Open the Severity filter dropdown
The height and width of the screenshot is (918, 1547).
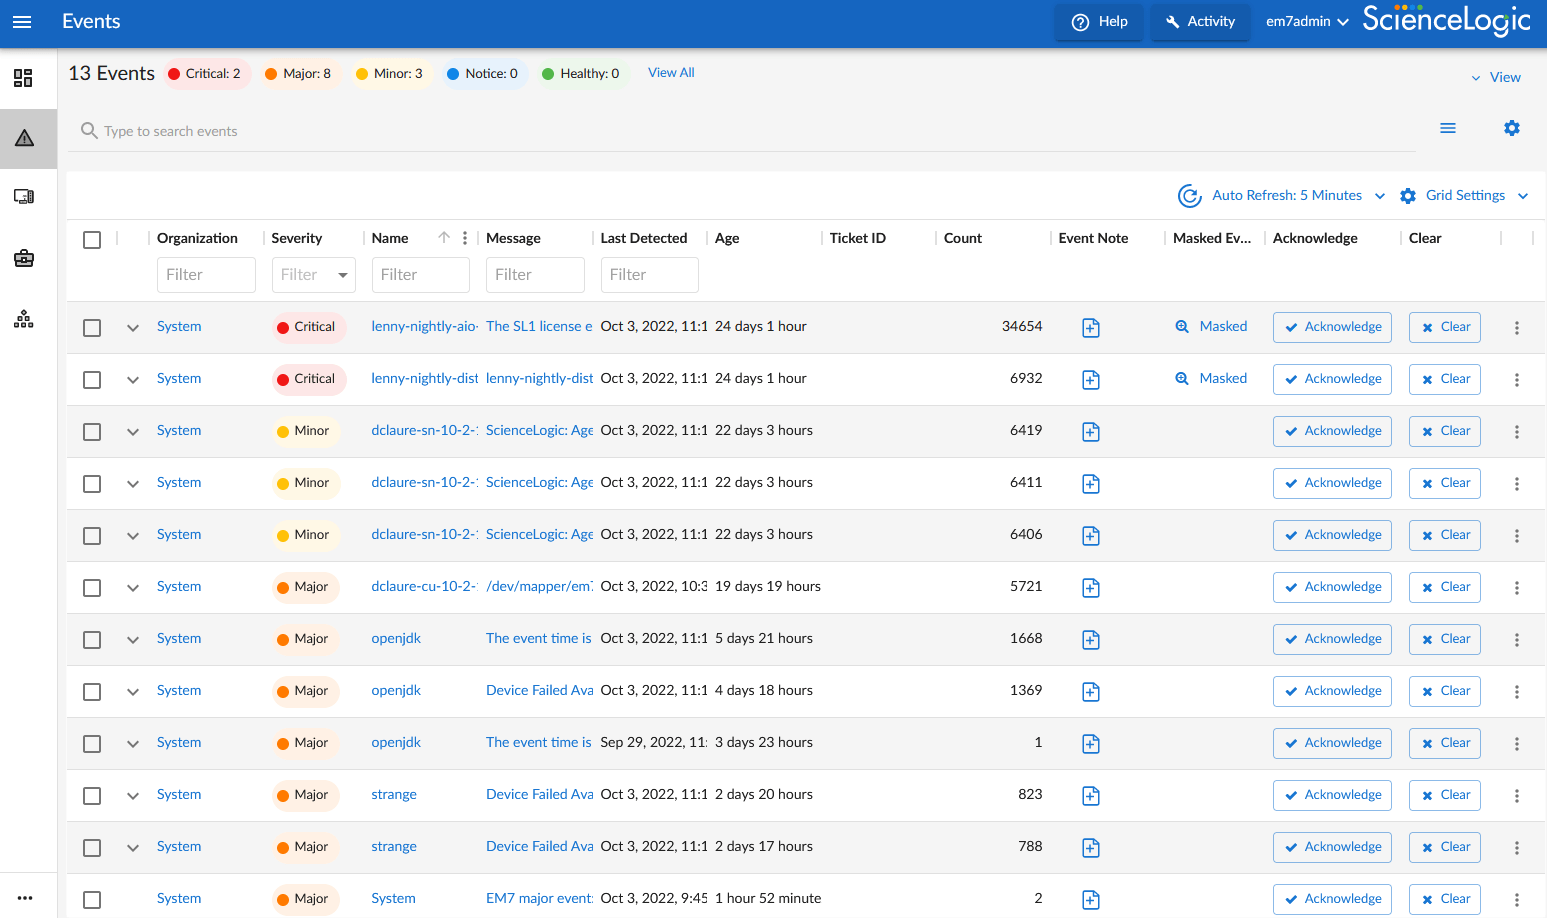[x=314, y=275]
